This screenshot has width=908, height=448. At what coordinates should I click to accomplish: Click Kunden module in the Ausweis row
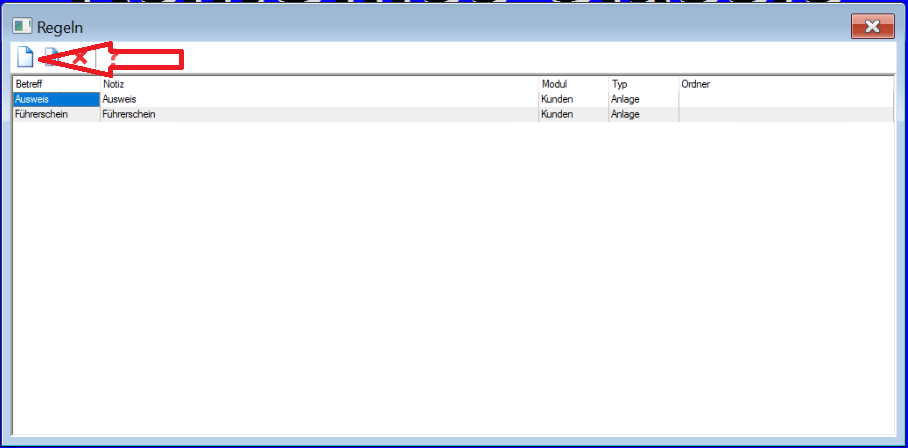(x=573, y=100)
